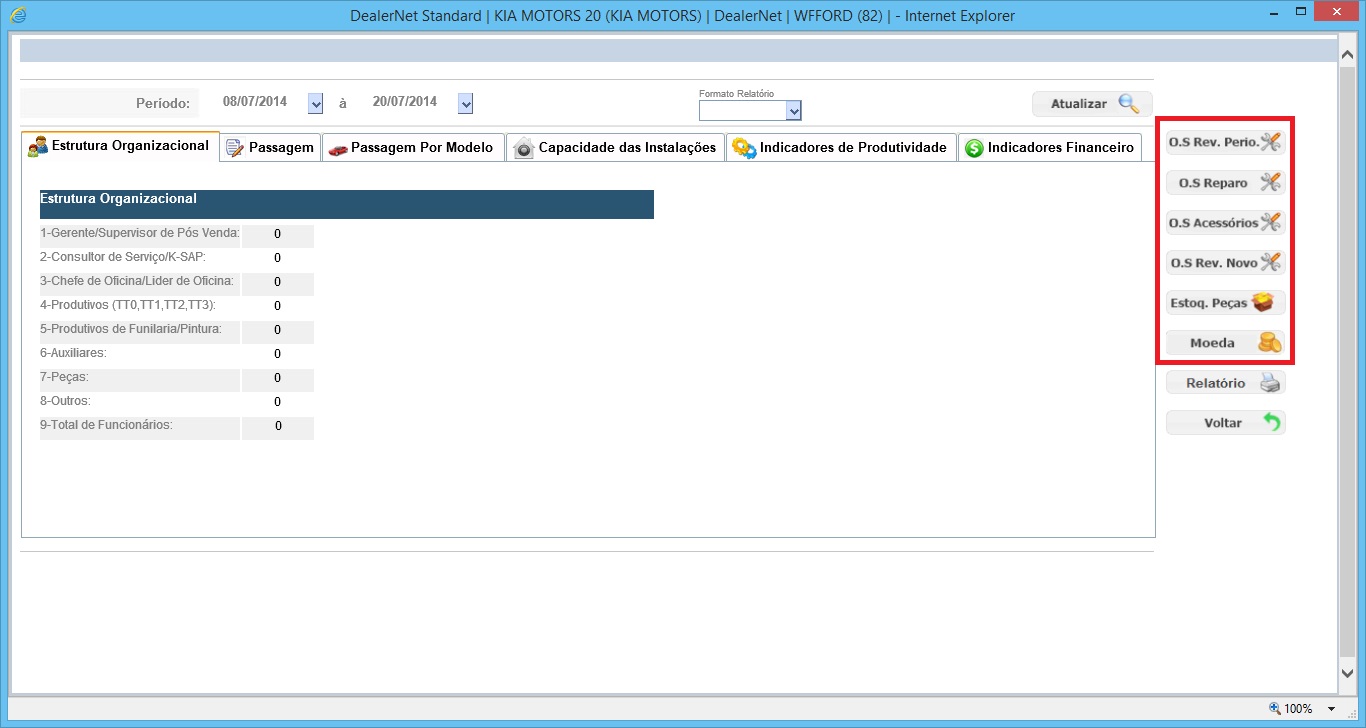
Task: Click the camera icon of Capacidade das Instalações
Action: pyautogui.click(x=524, y=149)
